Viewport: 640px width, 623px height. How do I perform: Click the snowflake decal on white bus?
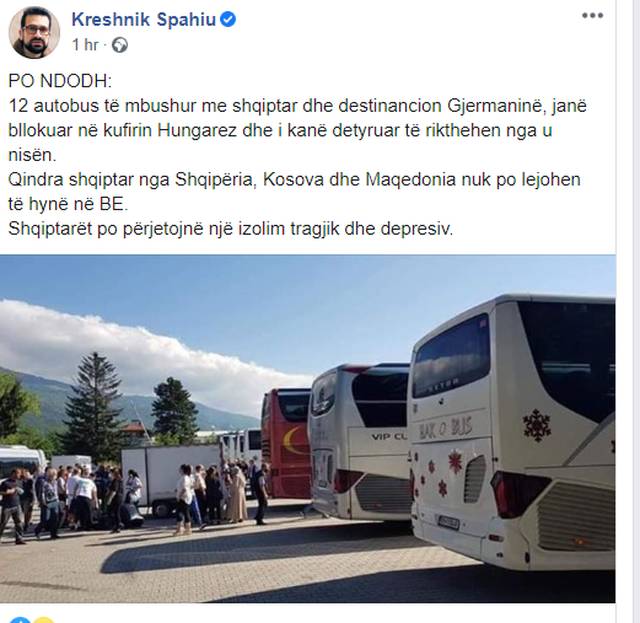coord(537,425)
